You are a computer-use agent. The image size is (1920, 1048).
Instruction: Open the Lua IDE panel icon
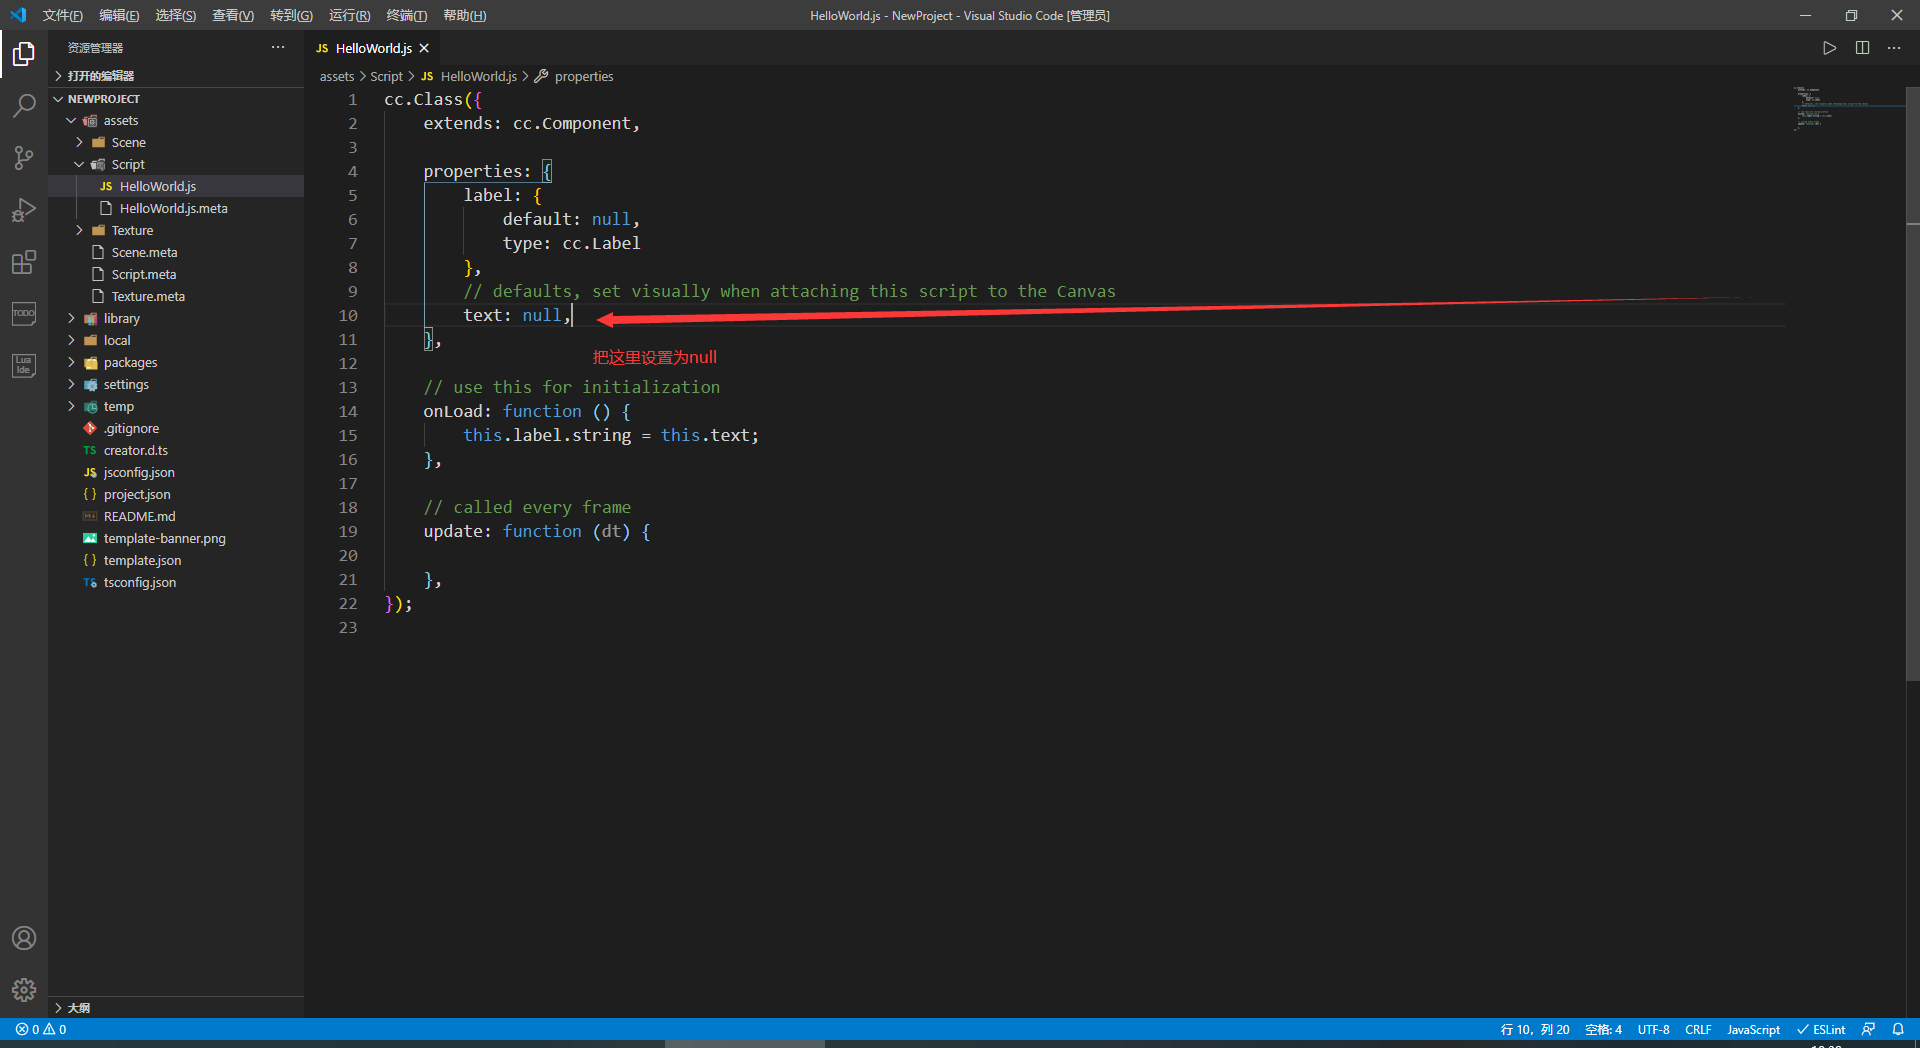tap(24, 366)
